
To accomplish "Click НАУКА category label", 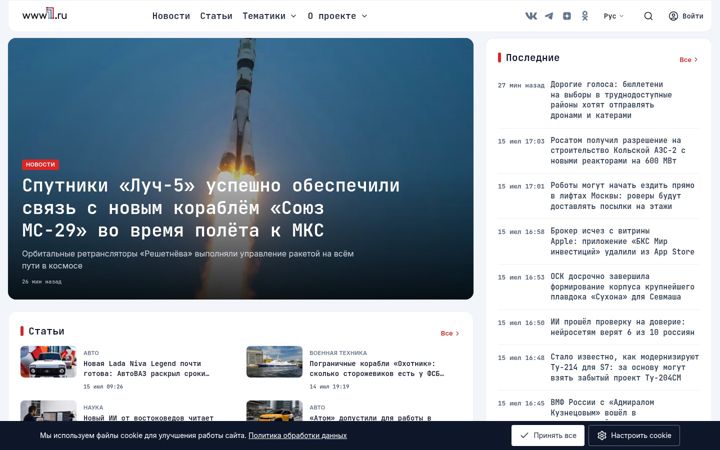I will pos(93,408).
